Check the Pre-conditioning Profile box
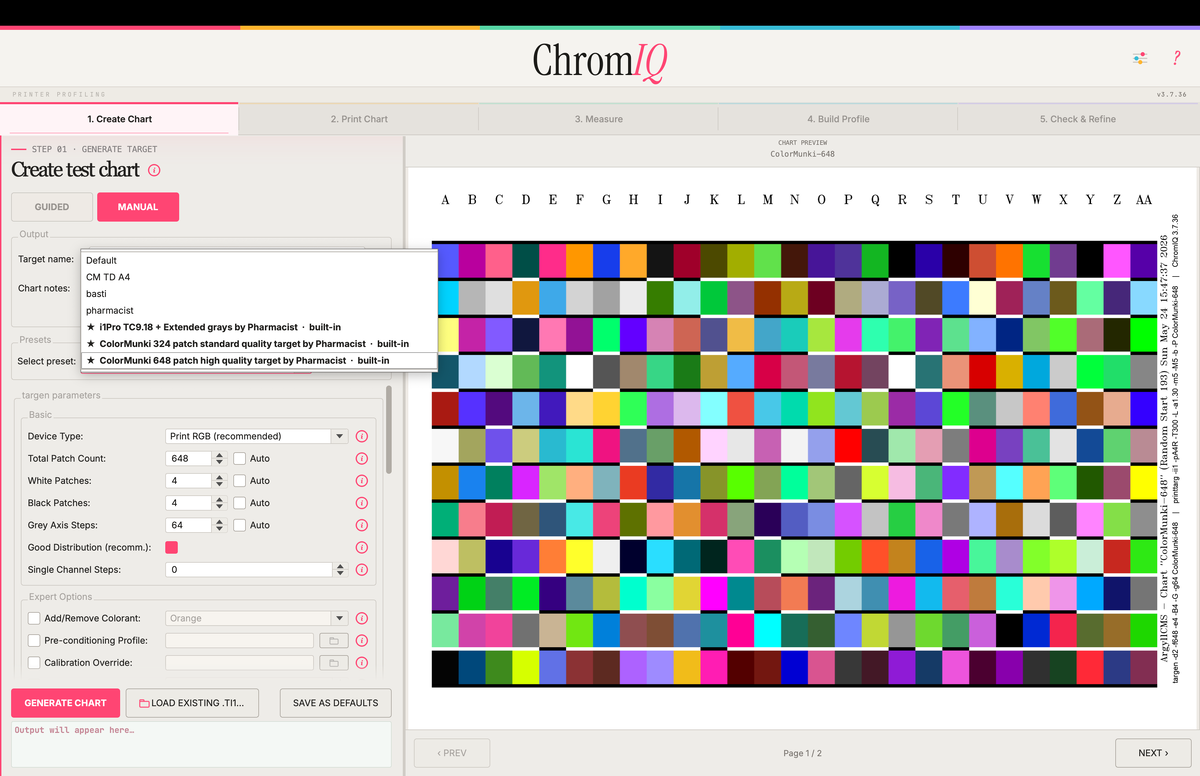 click(35, 640)
